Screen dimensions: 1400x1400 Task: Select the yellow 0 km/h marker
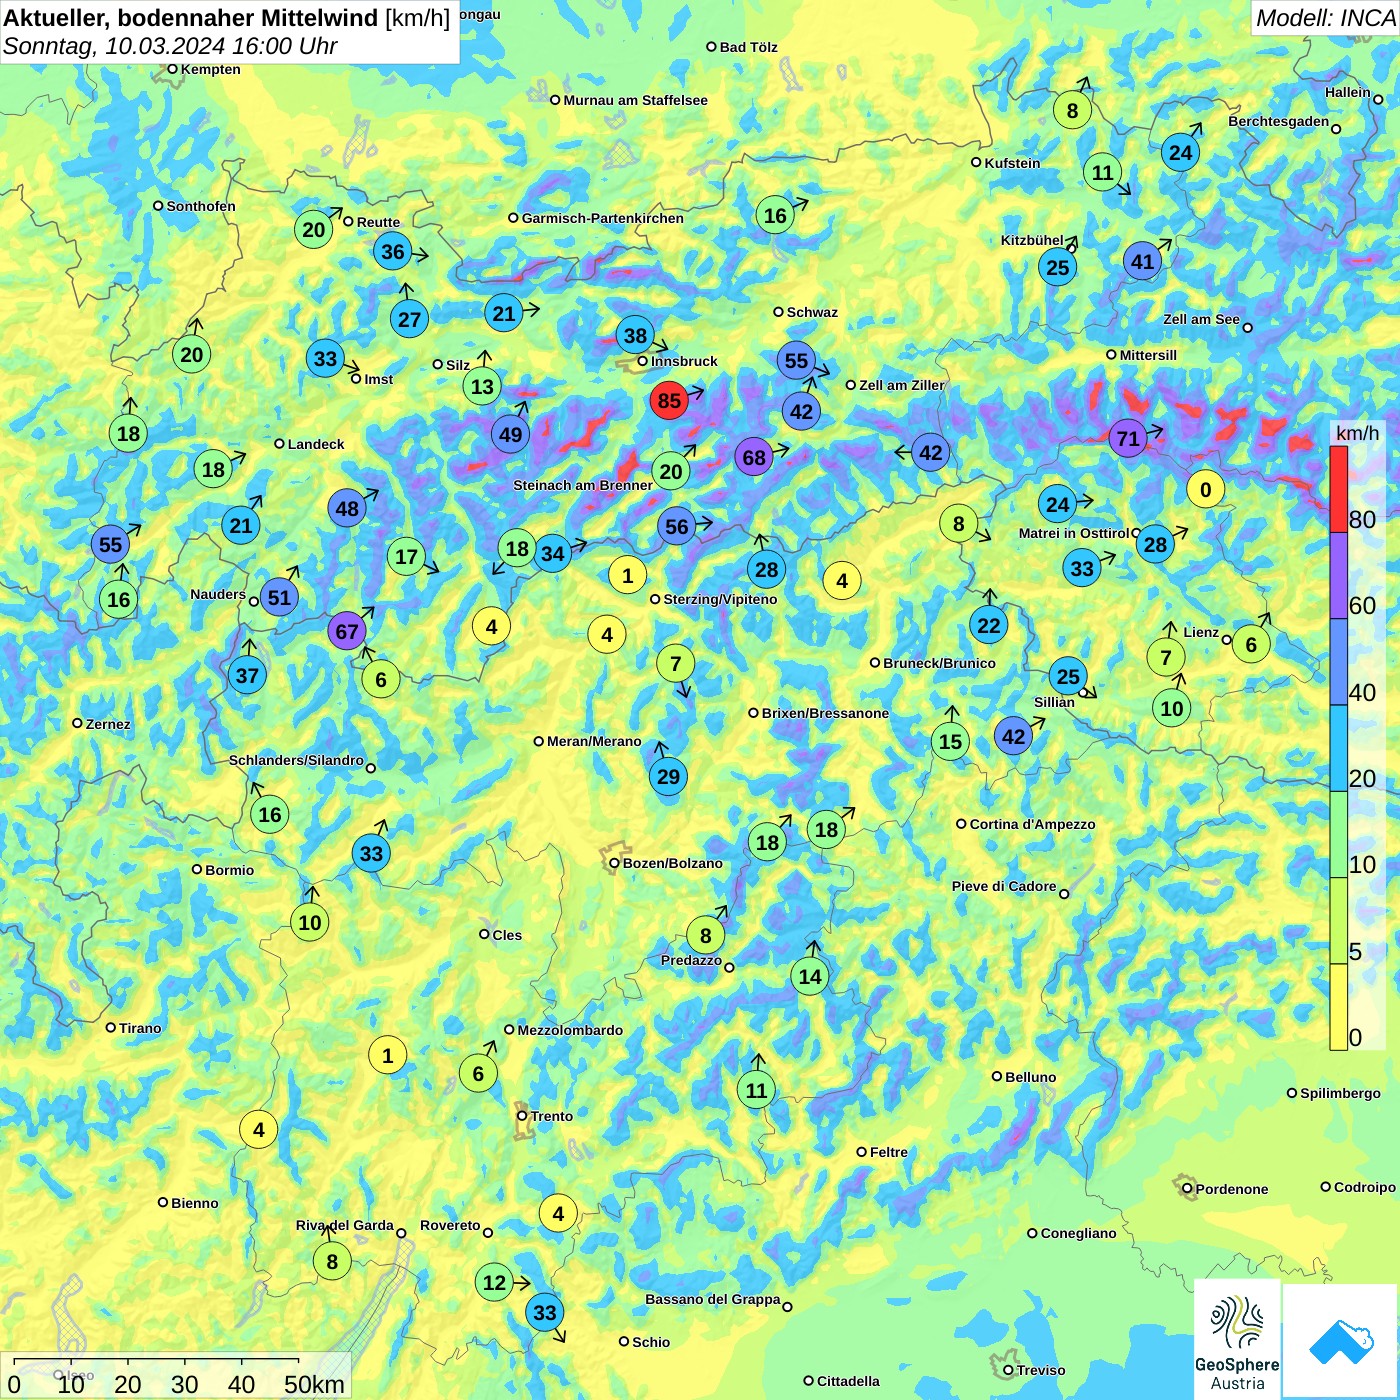pyautogui.click(x=1206, y=489)
